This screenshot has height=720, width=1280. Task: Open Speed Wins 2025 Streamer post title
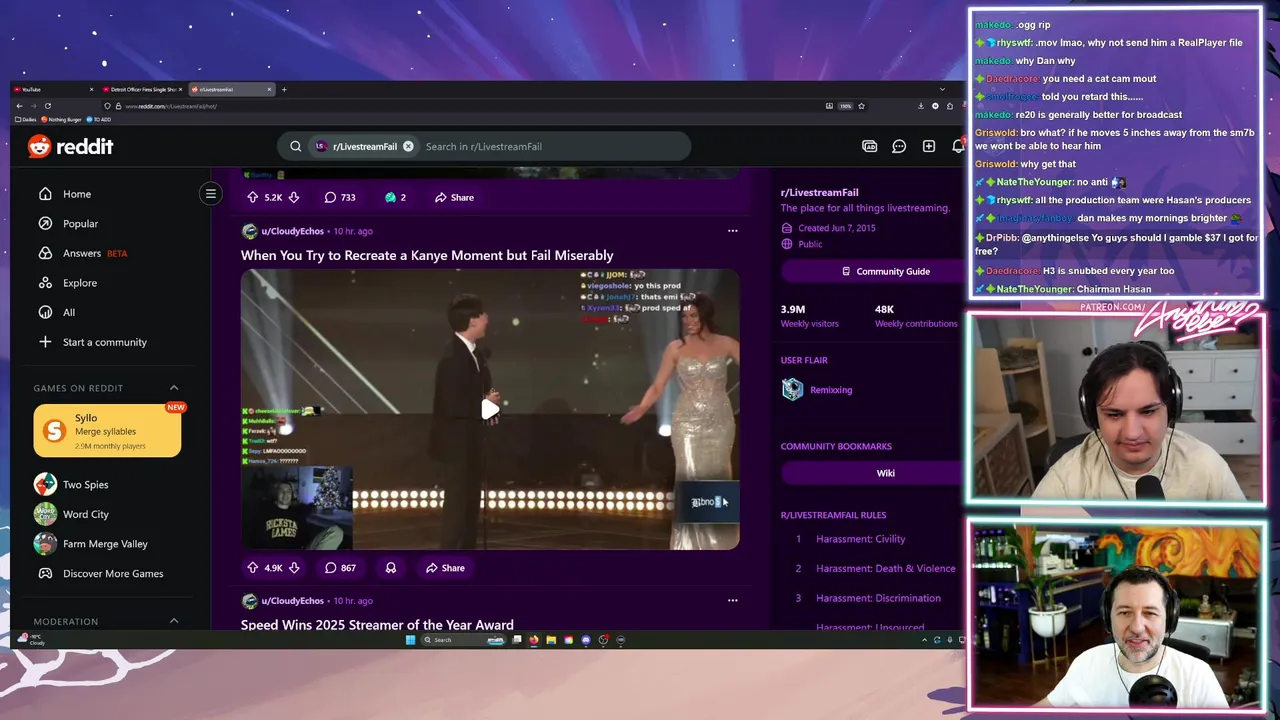click(377, 624)
